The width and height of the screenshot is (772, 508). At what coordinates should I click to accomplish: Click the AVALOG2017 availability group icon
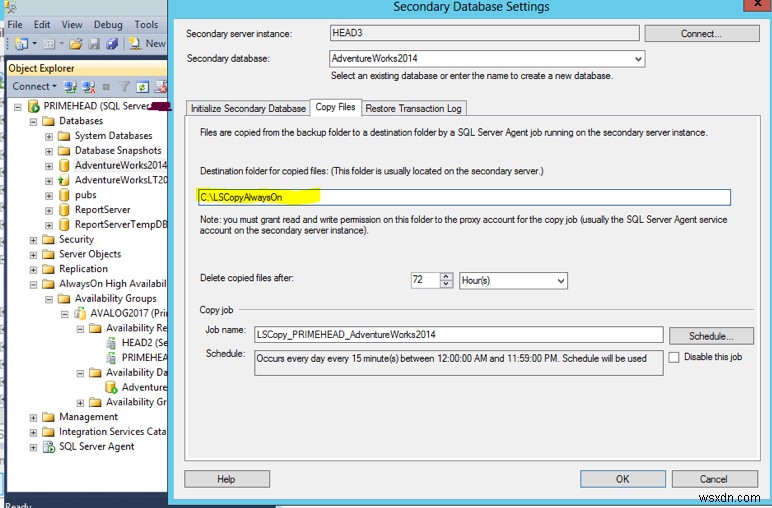(80, 313)
